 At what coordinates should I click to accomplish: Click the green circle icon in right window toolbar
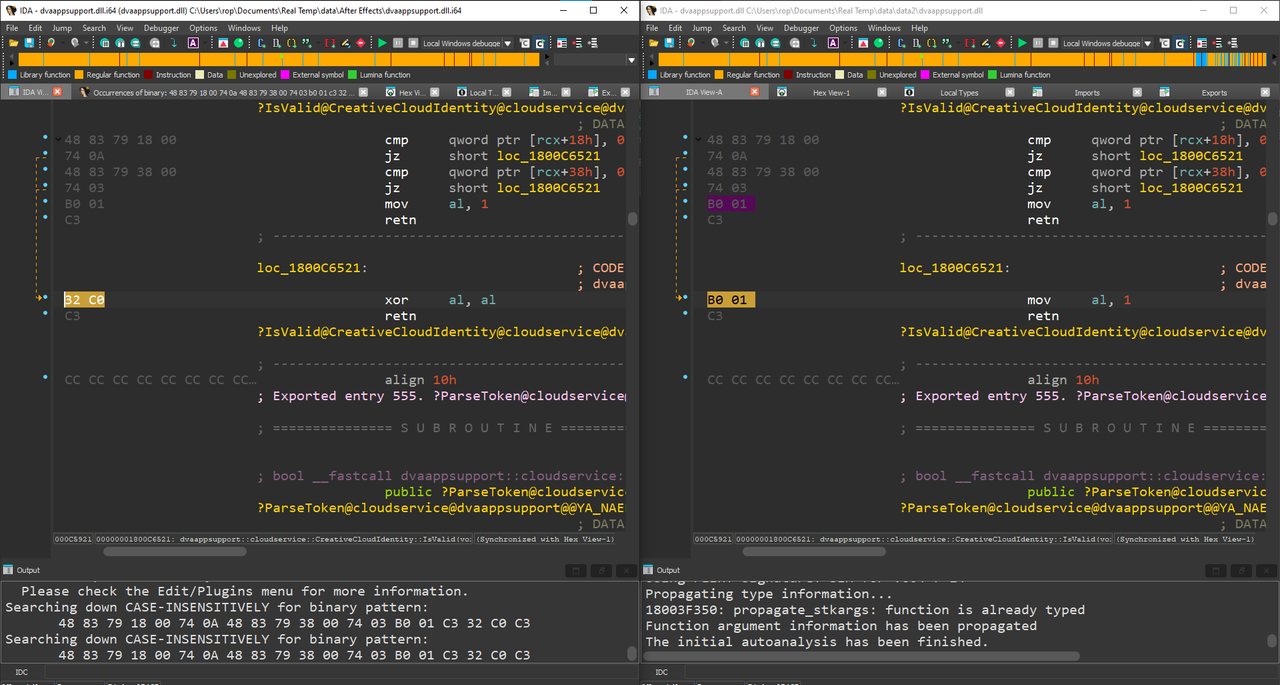click(878, 44)
